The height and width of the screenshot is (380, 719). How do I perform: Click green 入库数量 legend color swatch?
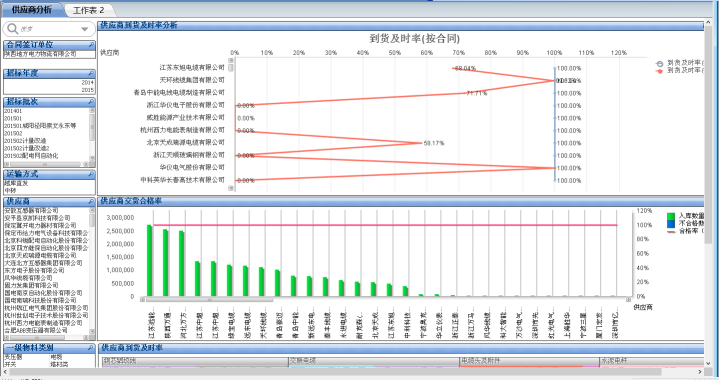671,216
